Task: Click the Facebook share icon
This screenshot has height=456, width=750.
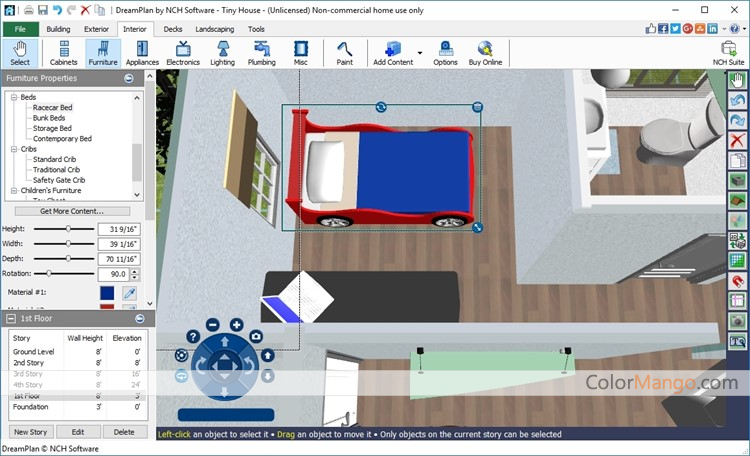Action: click(x=662, y=29)
